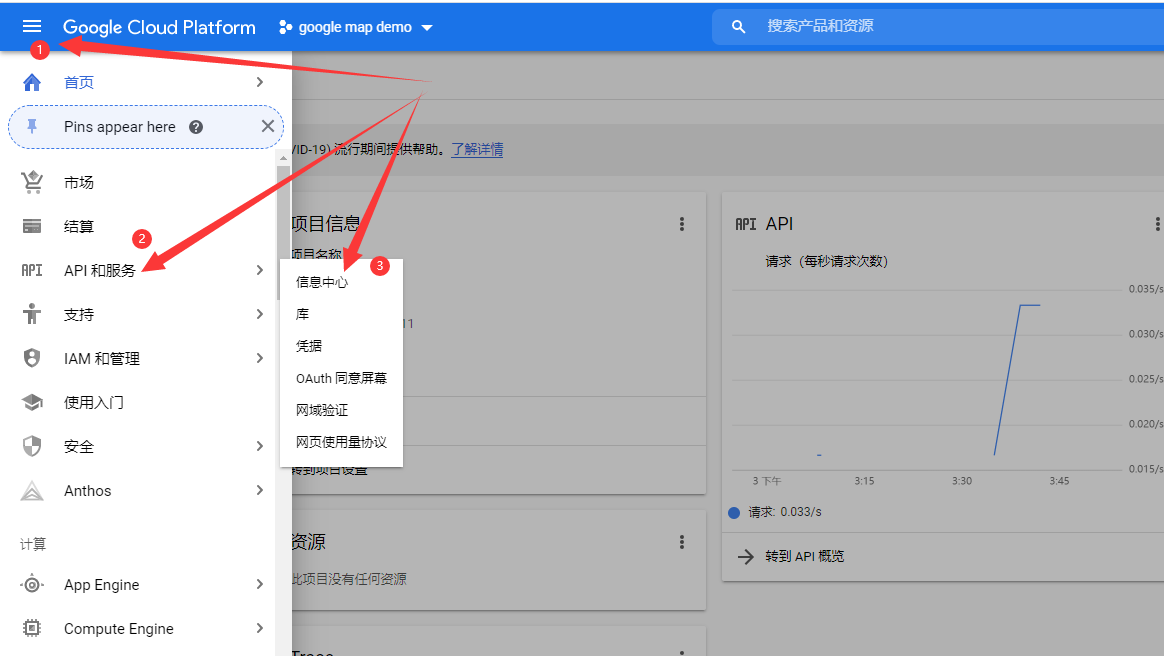Viewport: 1164px width, 656px height.
Task: Open 市场 in the side menu
Action: pos(79,183)
